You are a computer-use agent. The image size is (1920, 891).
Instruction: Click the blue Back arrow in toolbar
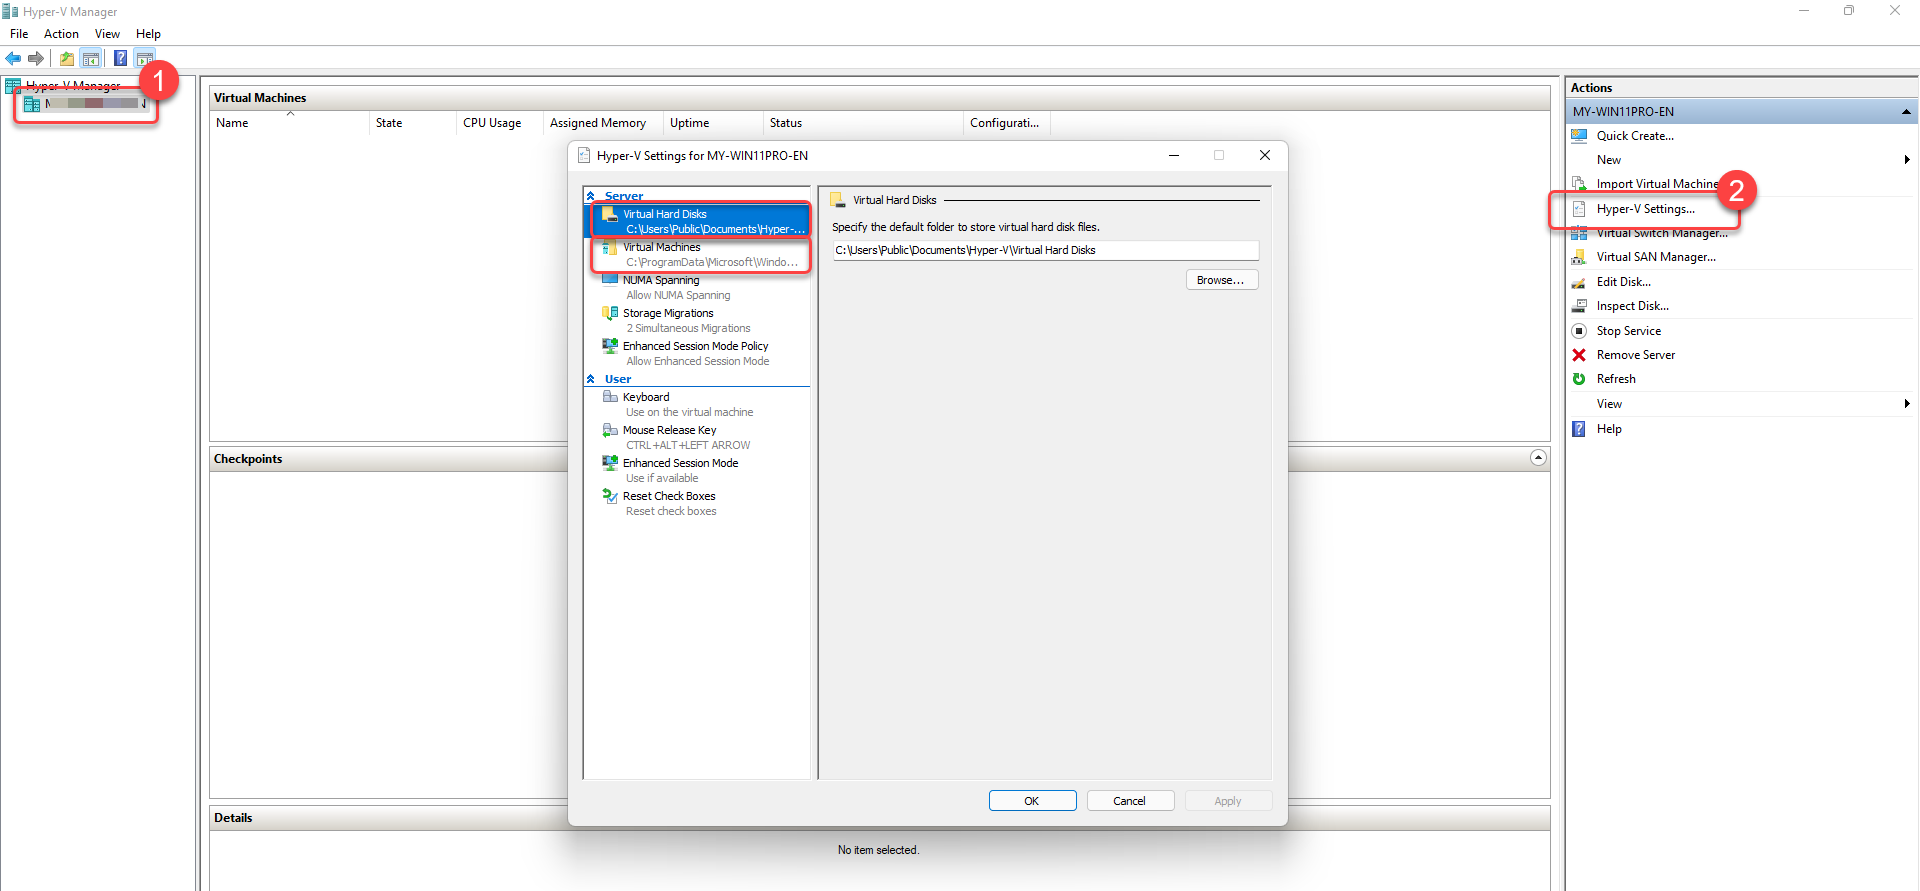click(x=13, y=58)
